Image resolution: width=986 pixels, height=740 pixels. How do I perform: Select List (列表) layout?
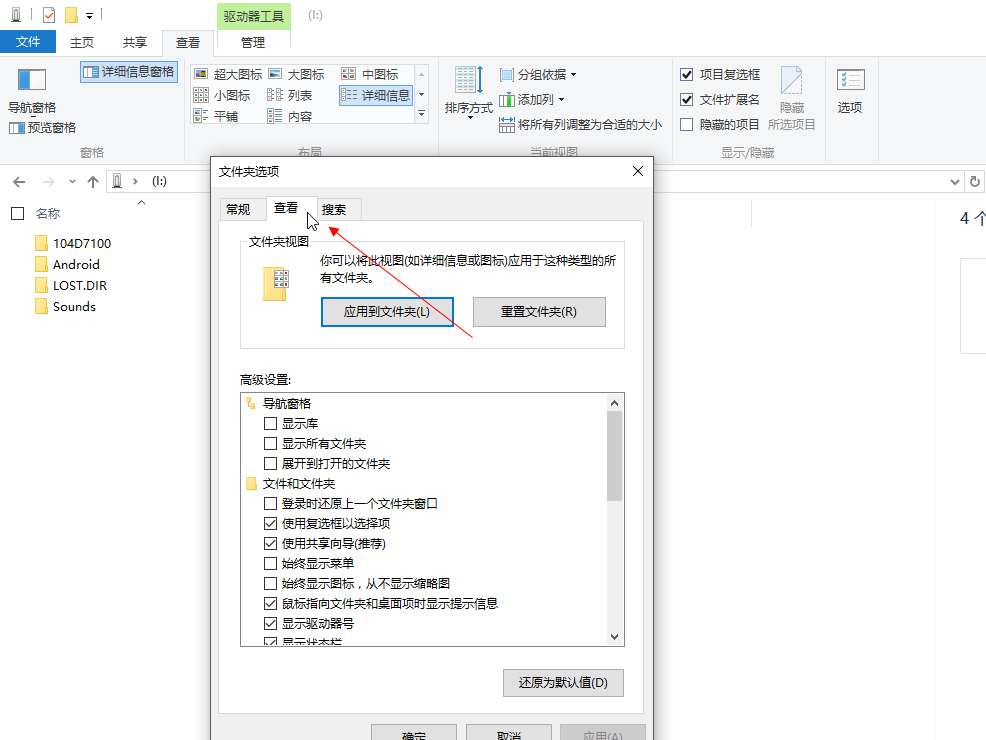[289, 95]
